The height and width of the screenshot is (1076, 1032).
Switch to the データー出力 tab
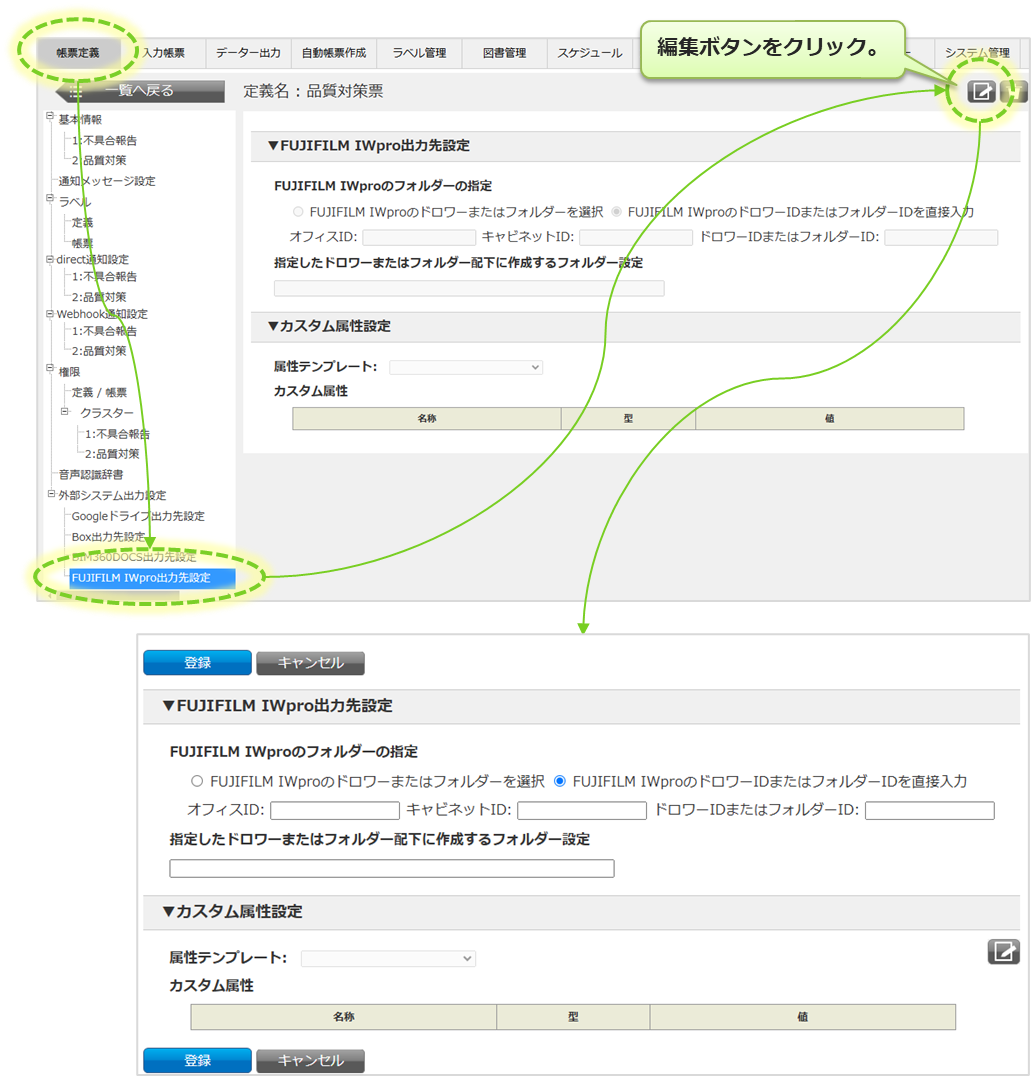tap(248, 53)
